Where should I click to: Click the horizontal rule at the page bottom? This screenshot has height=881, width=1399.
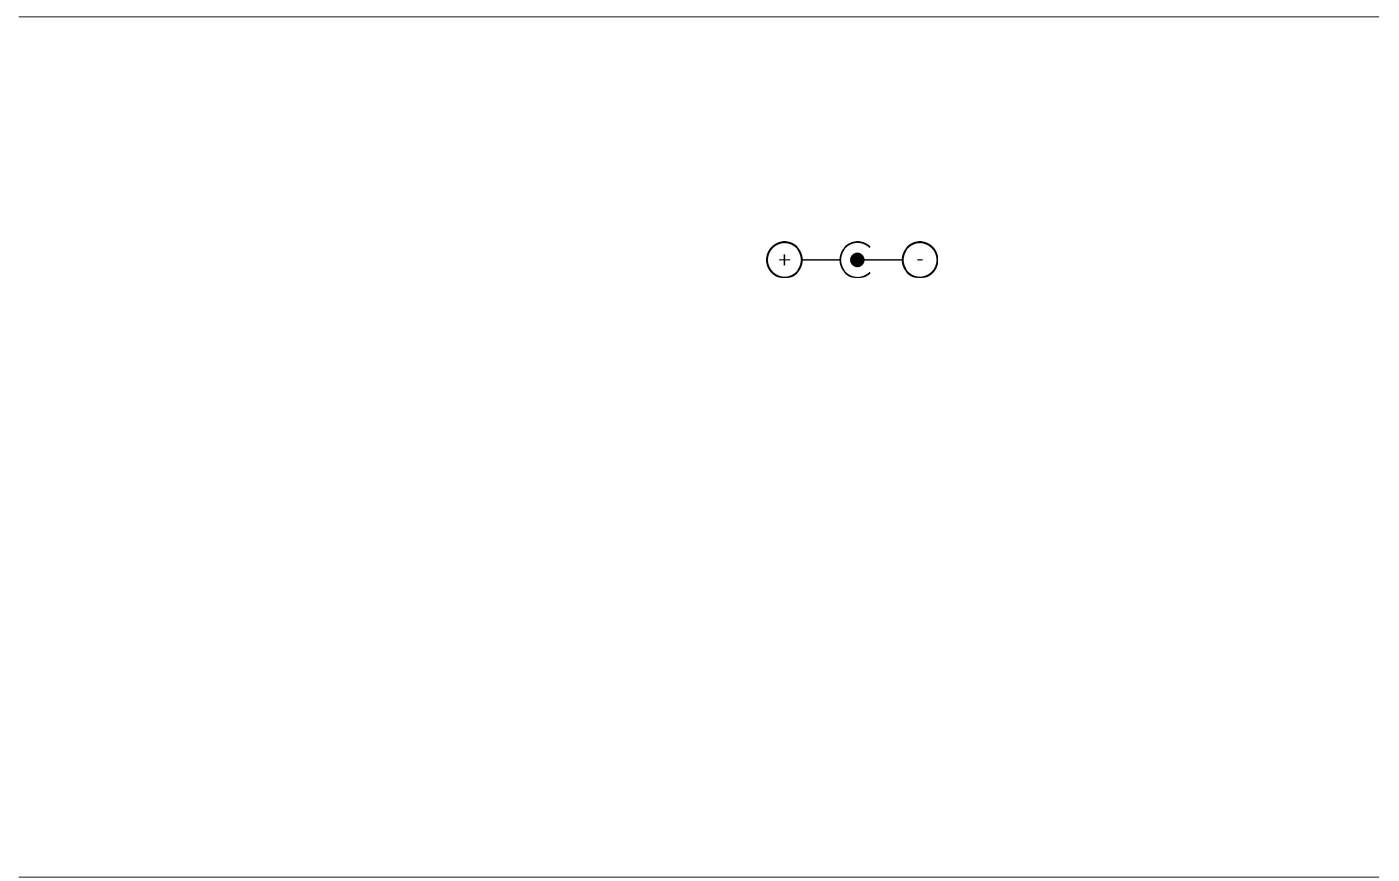[699, 877]
